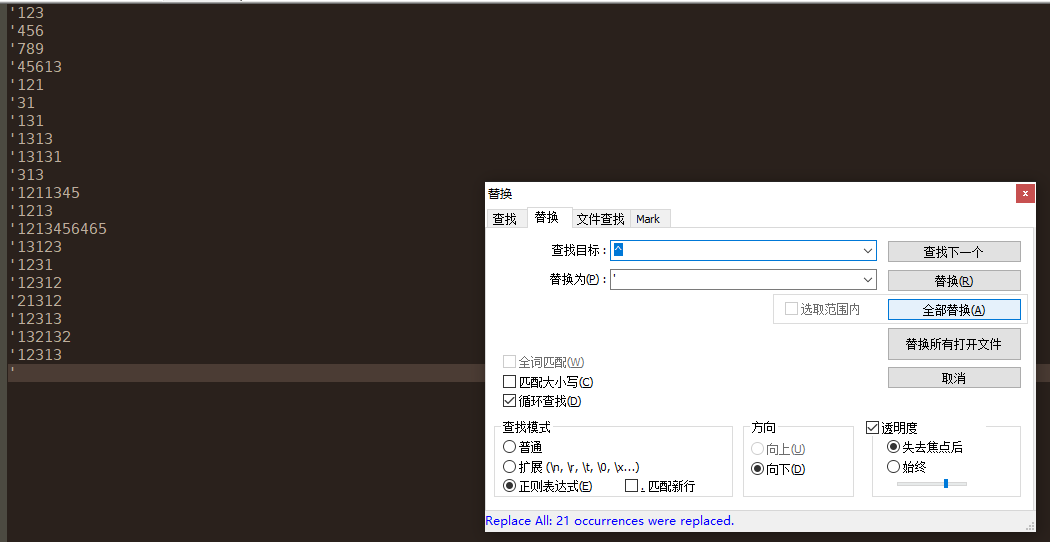The image size is (1050, 542).
Task: Expand the 查找目标 history dropdown arrow
Action: pyautogui.click(x=869, y=251)
